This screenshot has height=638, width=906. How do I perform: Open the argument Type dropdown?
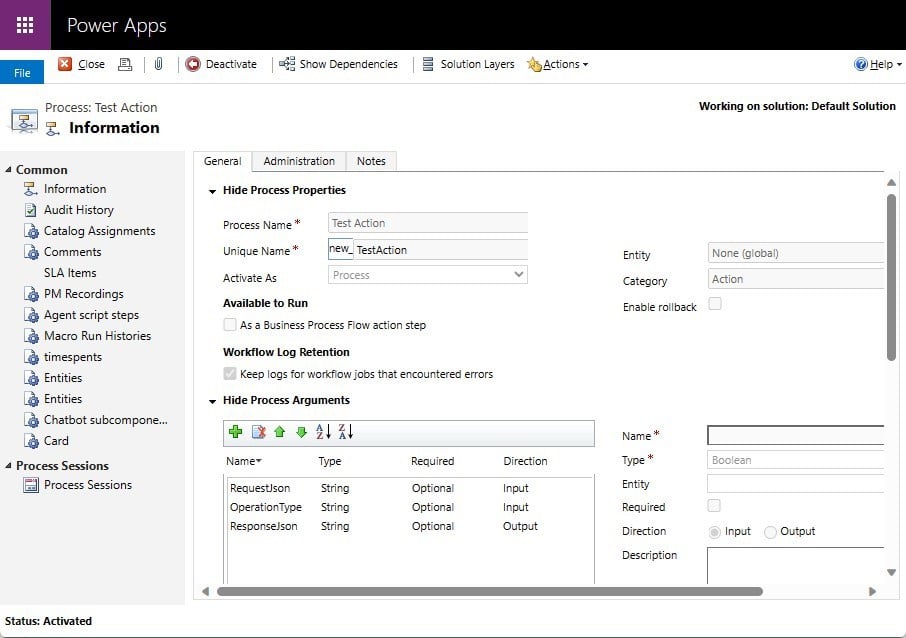pyautogui.click(x=795, y=460)
